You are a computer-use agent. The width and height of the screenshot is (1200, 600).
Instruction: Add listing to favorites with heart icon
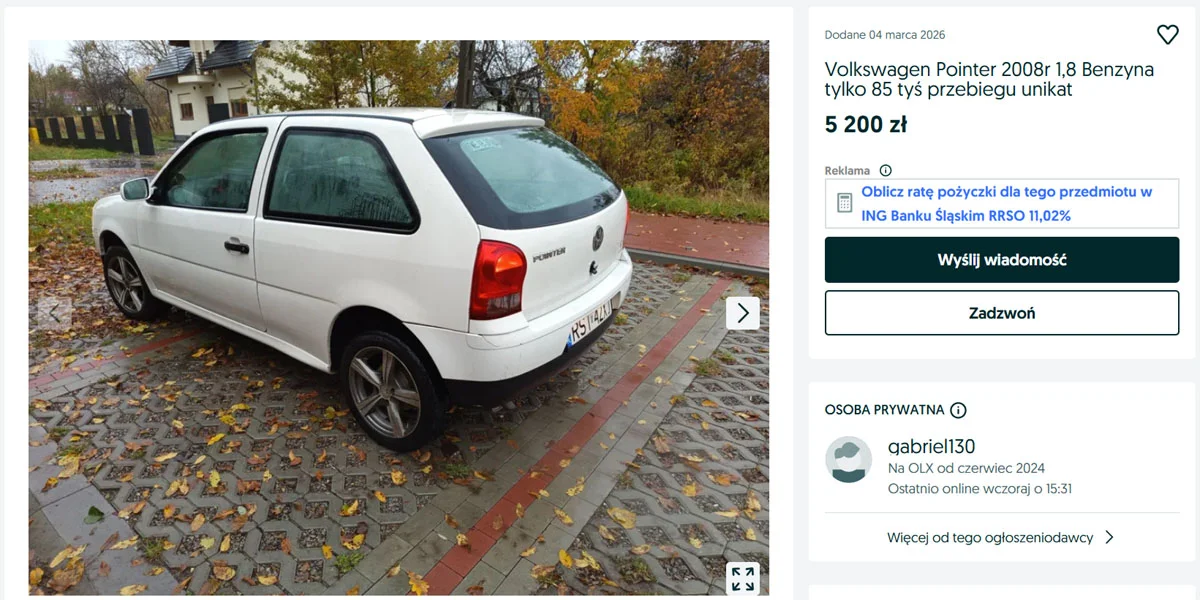(1167, 35)
